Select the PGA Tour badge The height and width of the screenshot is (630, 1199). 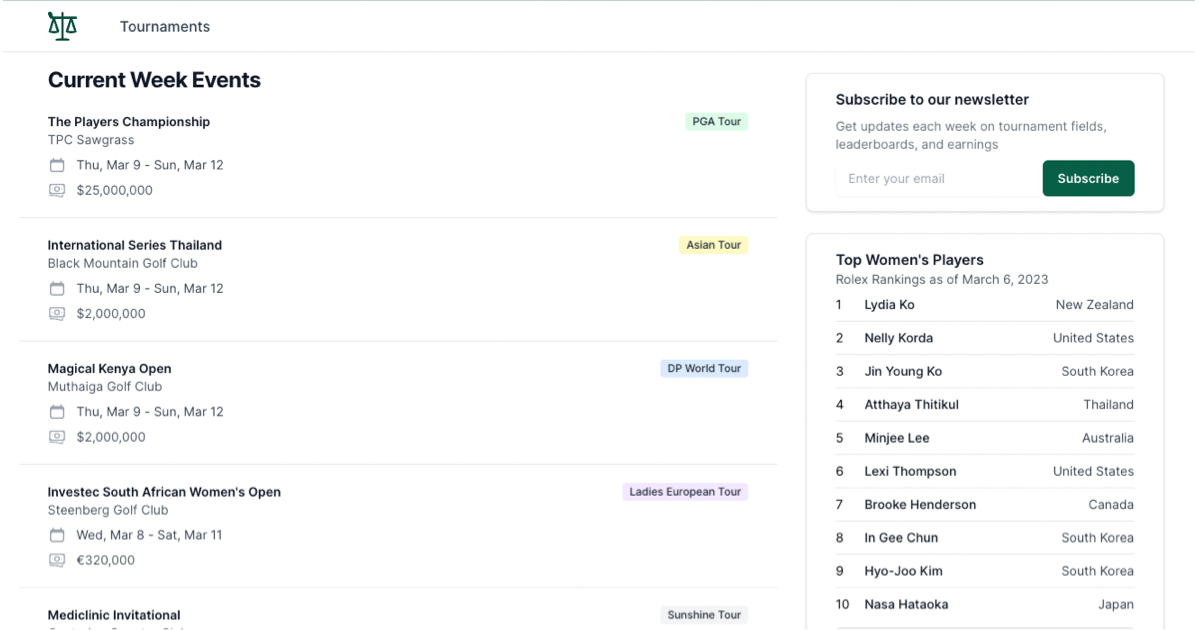(x=716, y=122)
